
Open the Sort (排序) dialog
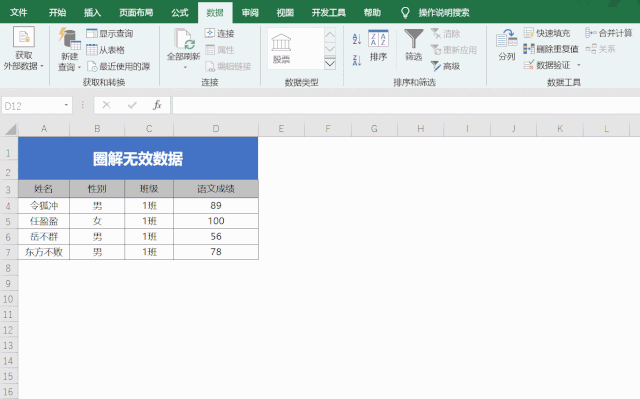[378, 46]
